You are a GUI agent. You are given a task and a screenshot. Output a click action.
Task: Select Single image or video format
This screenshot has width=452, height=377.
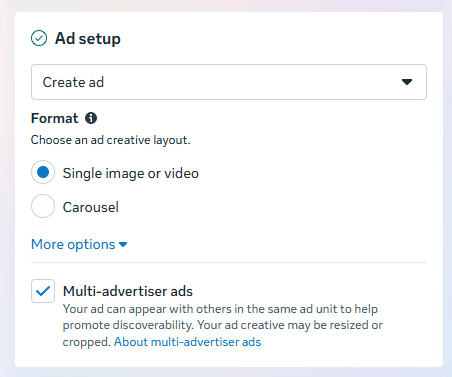(x=43, y=172)
